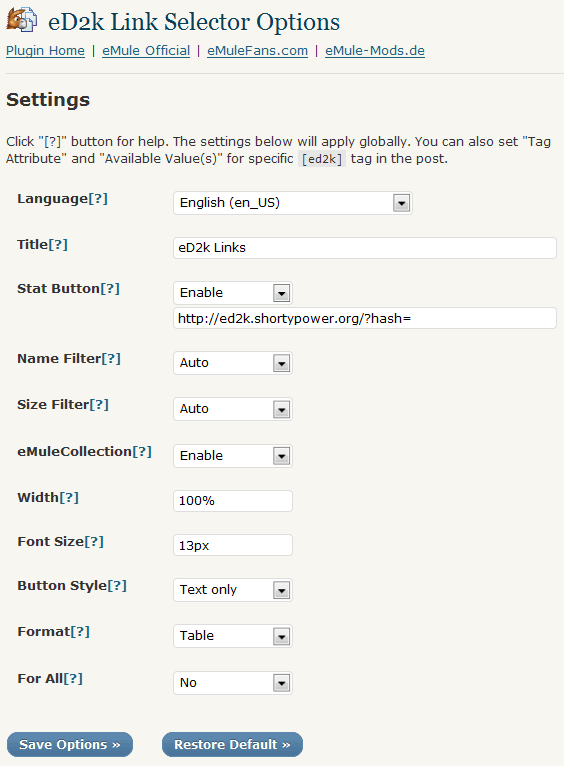The height and width of the screenshot is (766, 564).
Task: Show help for Format [?]
Action: 80,632
